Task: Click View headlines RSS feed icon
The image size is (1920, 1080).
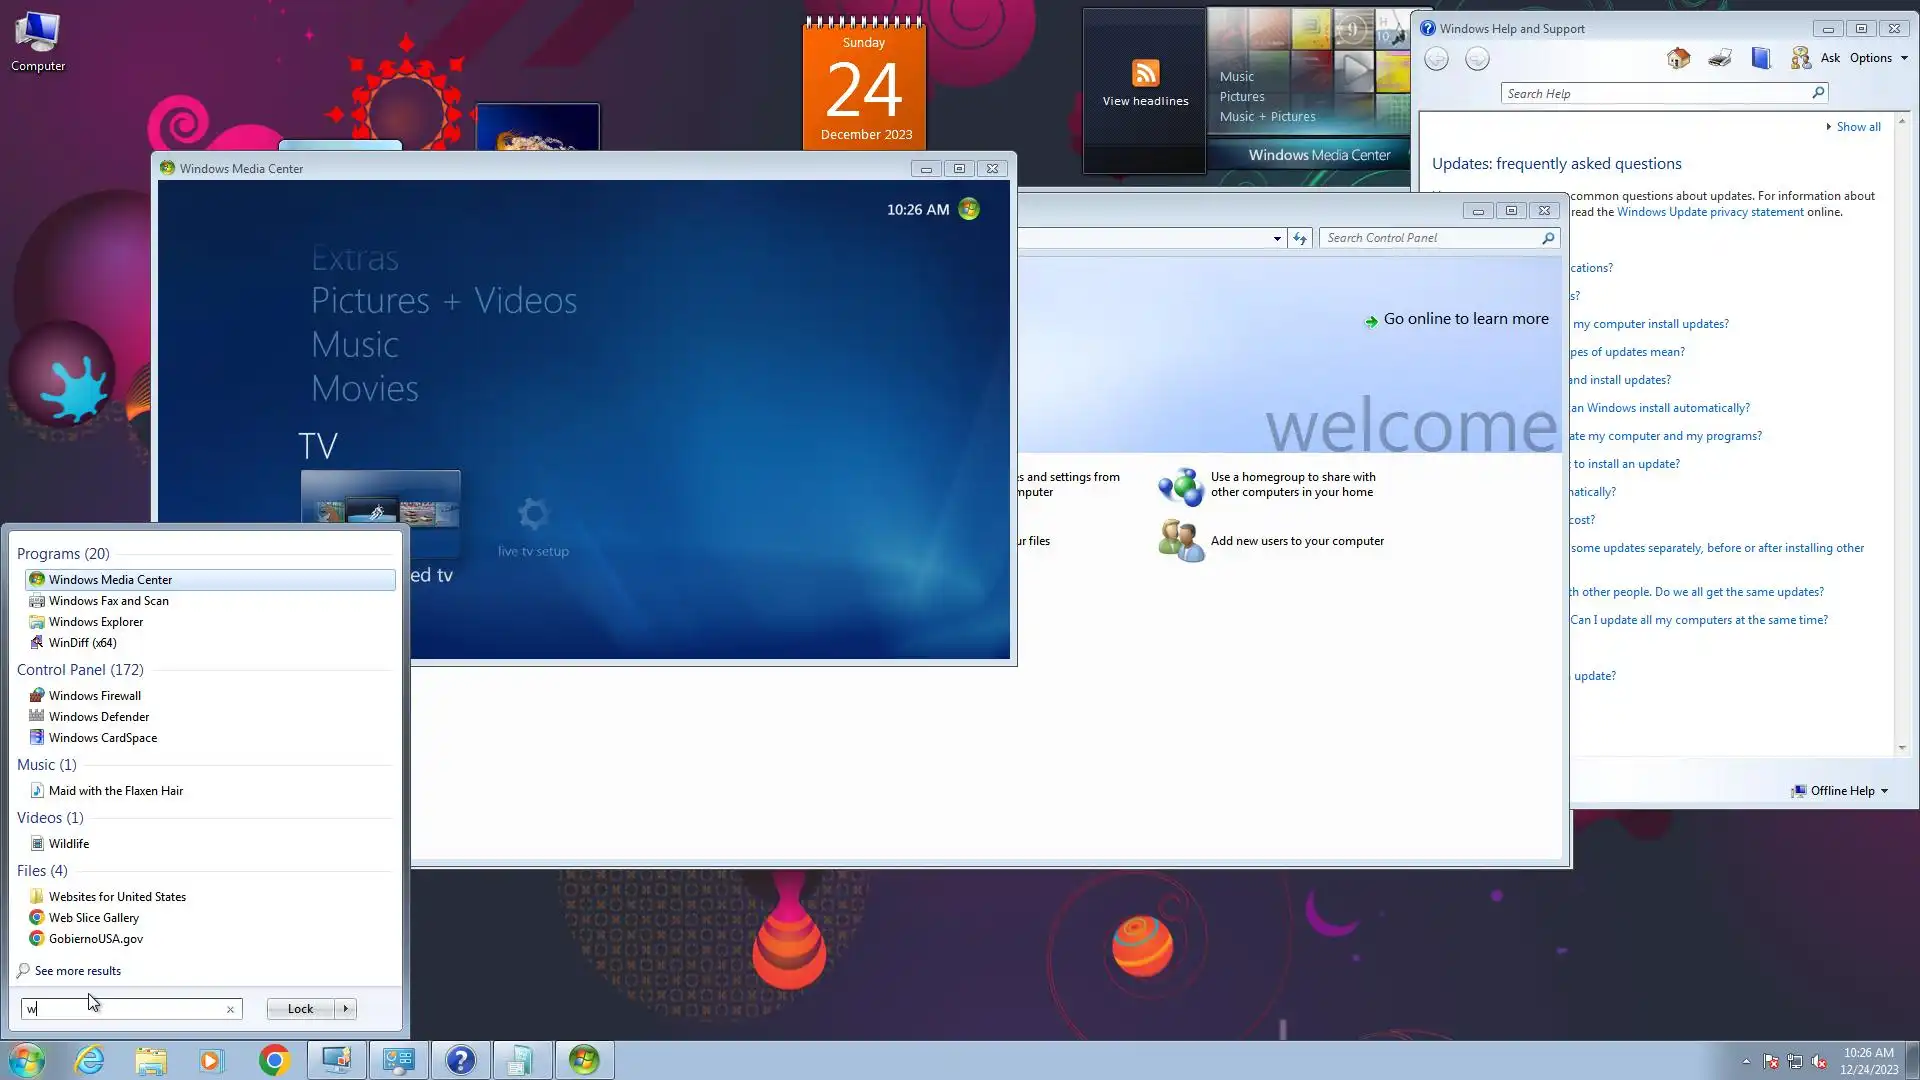Action: 1145,73
